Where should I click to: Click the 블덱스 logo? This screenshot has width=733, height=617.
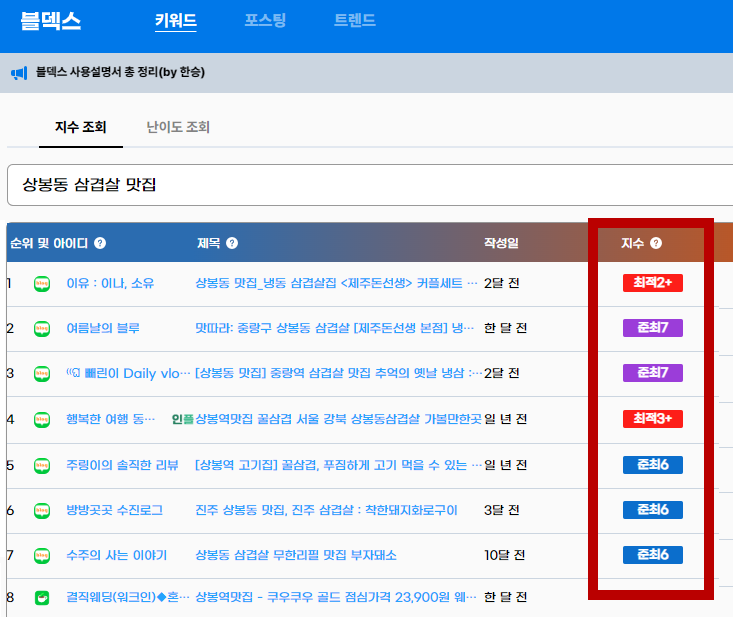pos(51,21)
